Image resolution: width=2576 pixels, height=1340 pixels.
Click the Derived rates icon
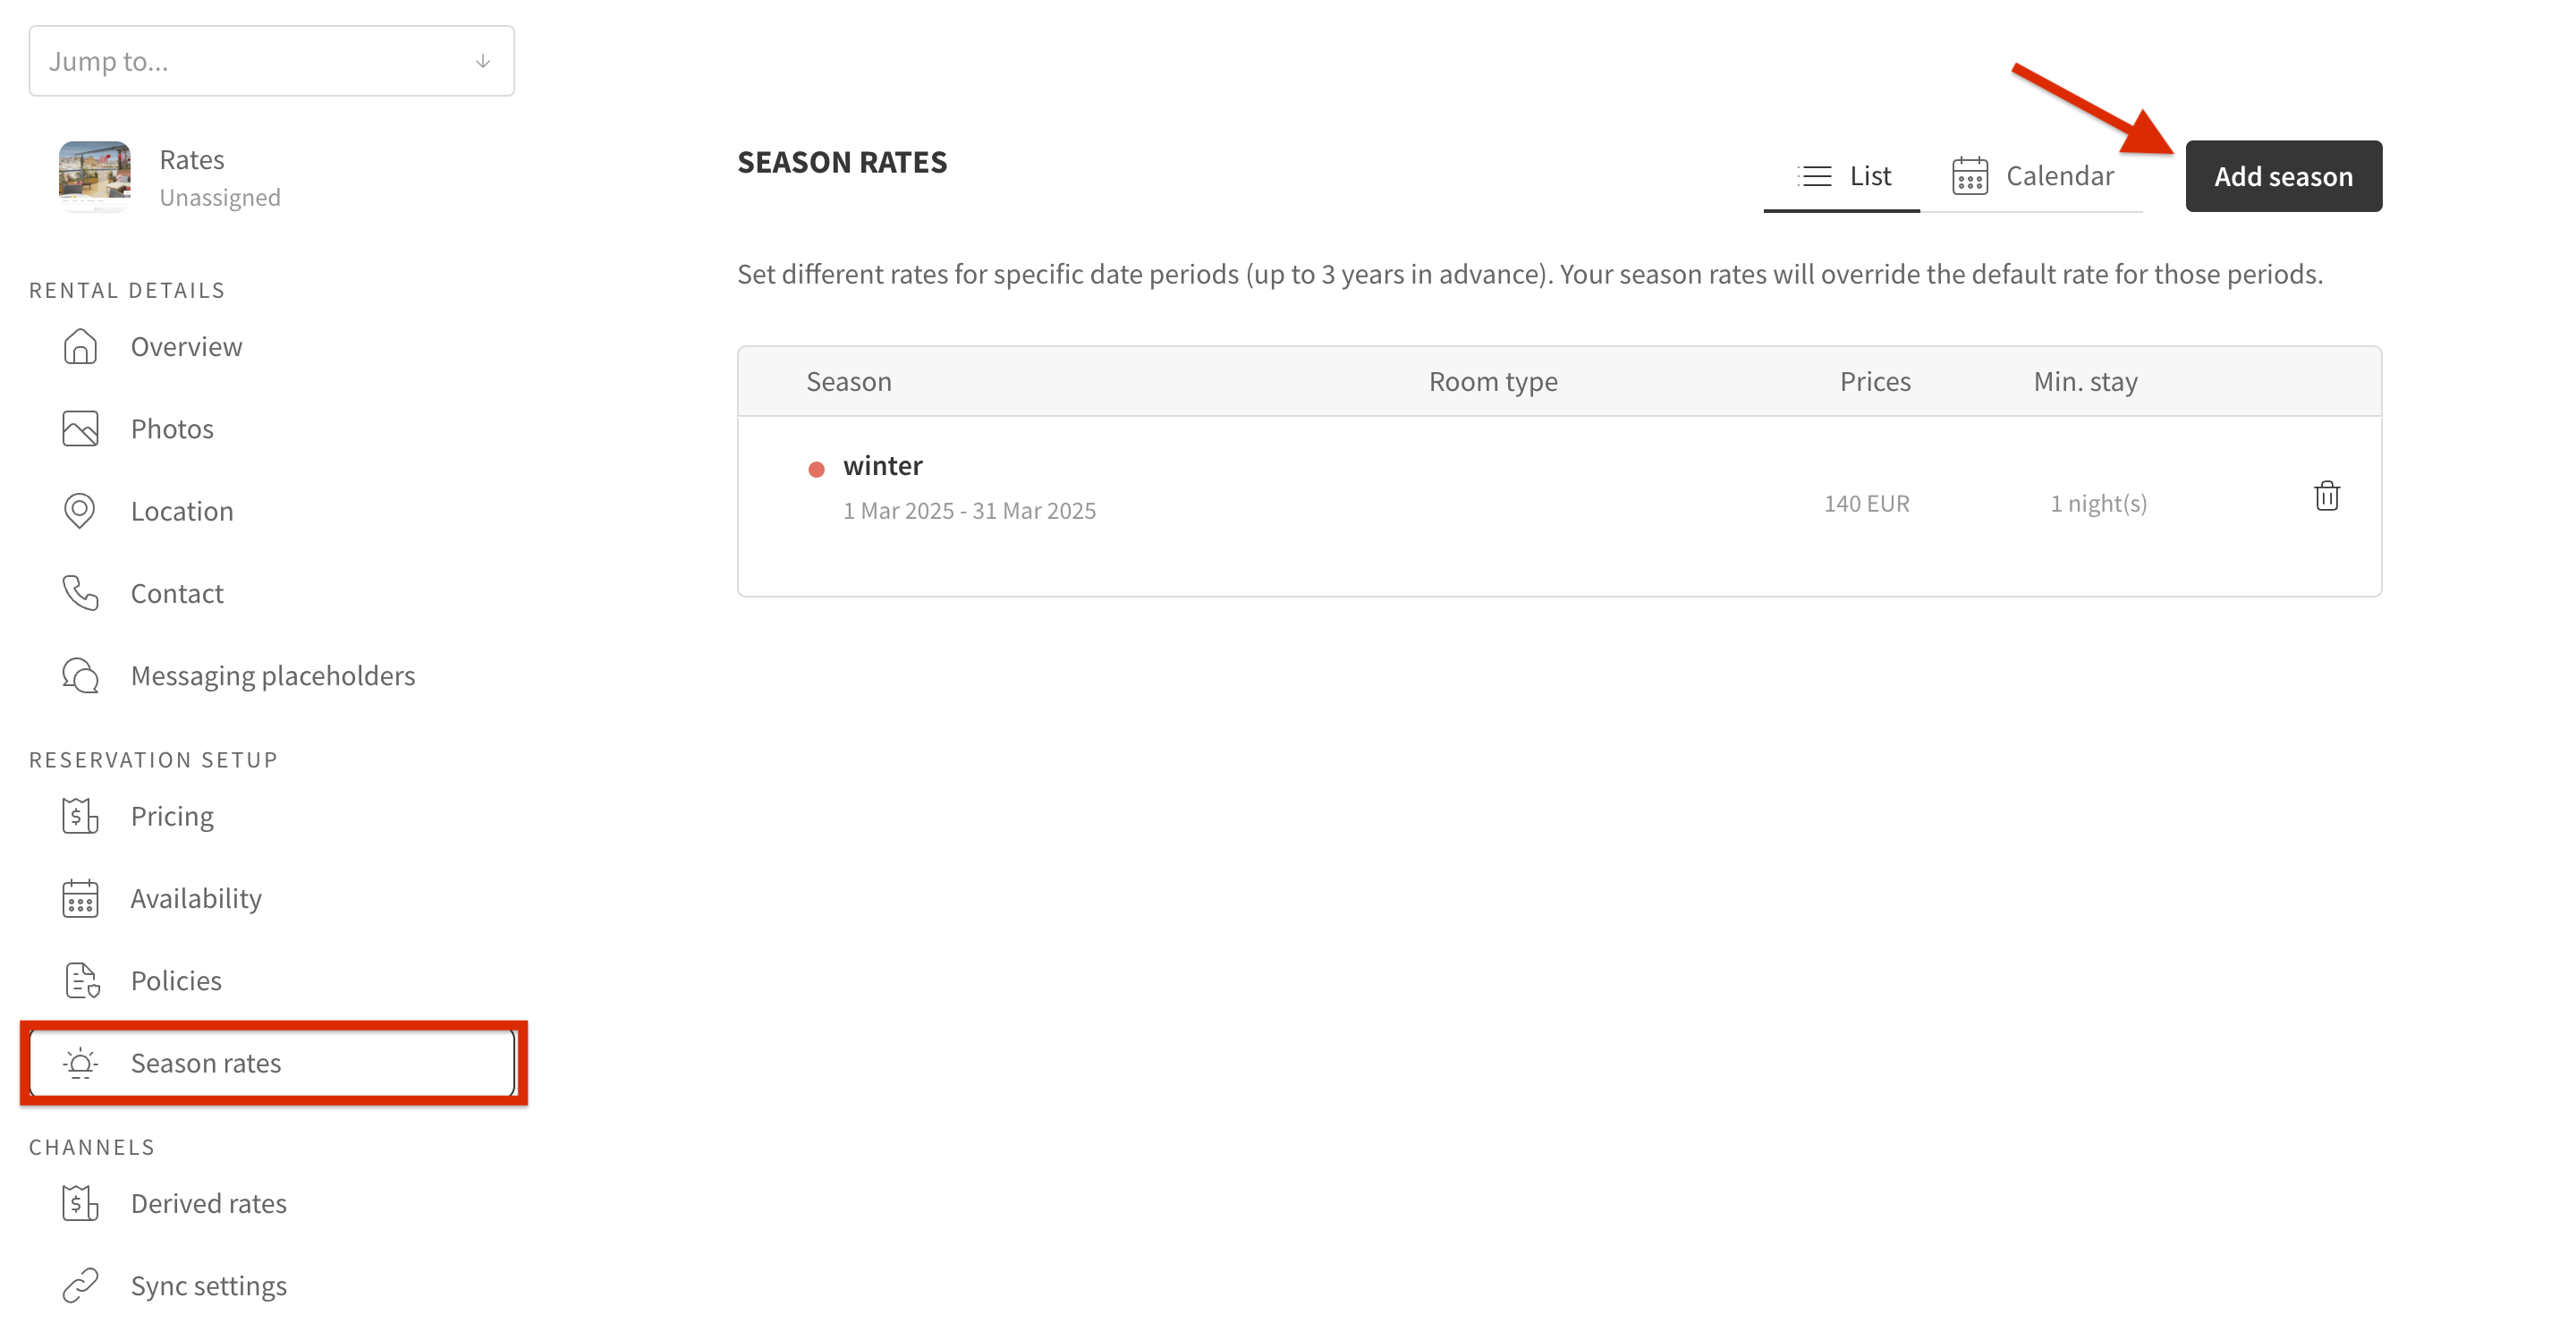tap(80, 1203)
